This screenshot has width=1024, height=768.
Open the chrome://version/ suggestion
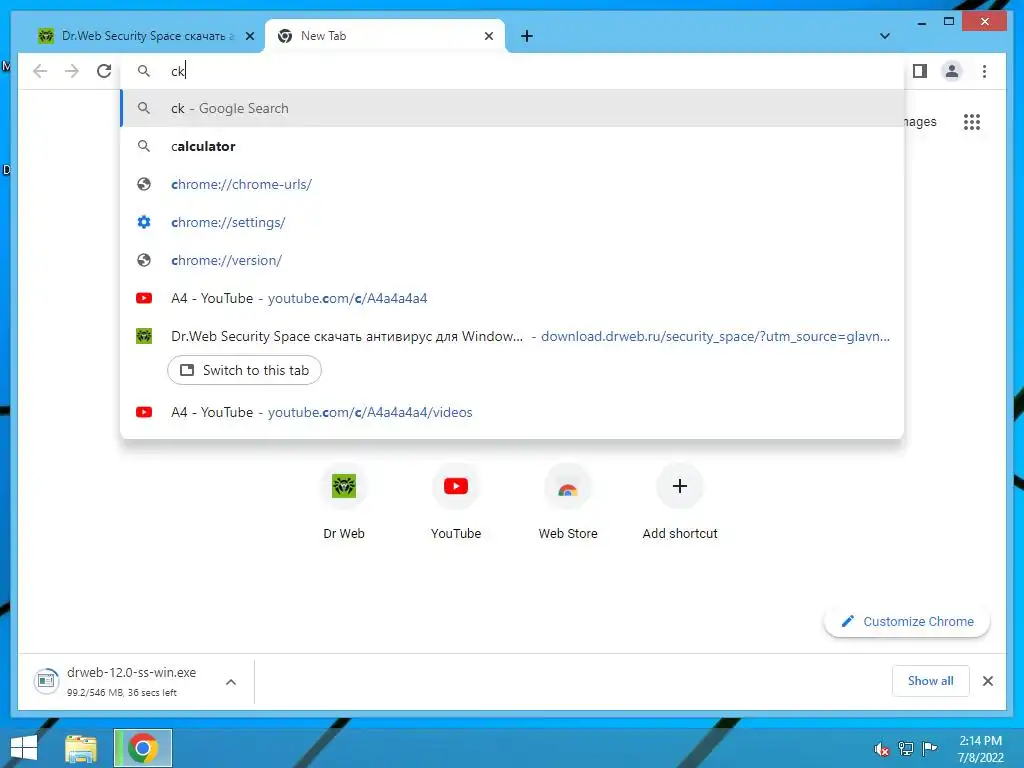512,260
